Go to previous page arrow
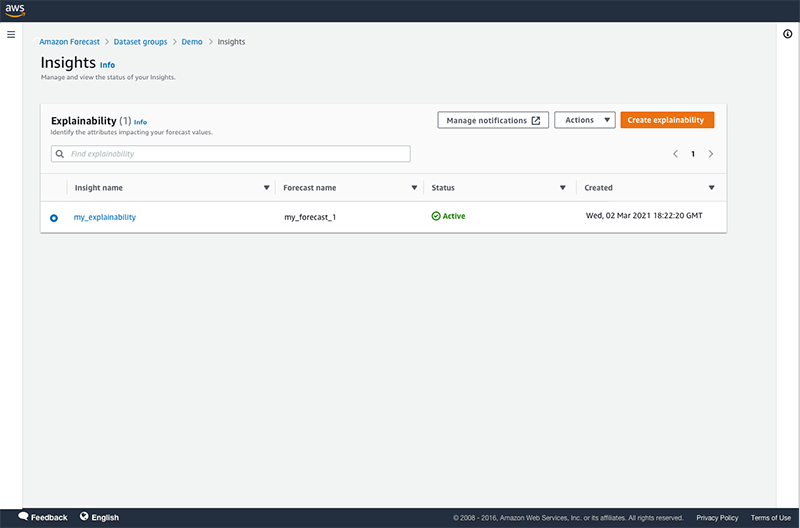Image resolution: width=800 pixels, height=528 pixels. (x=675, y=154)
